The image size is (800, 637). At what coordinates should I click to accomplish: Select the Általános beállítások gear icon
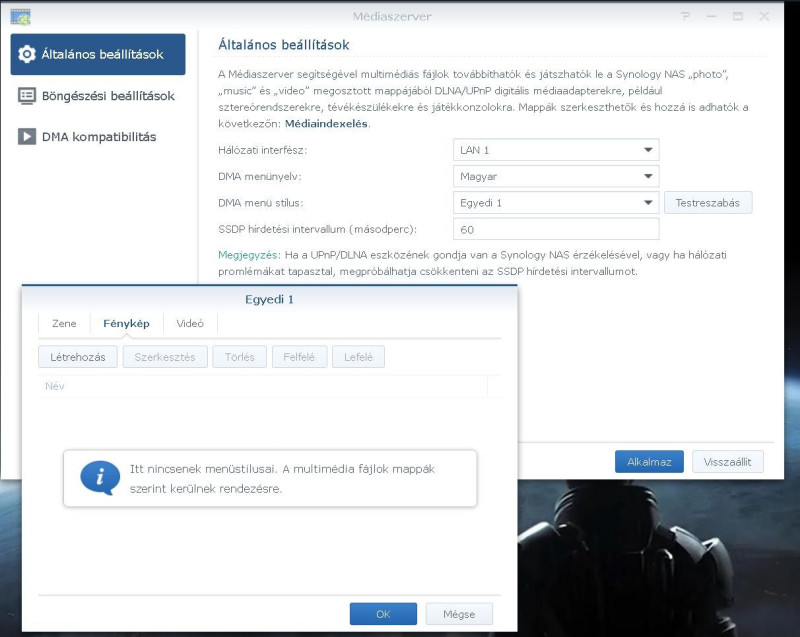(27, 54)
